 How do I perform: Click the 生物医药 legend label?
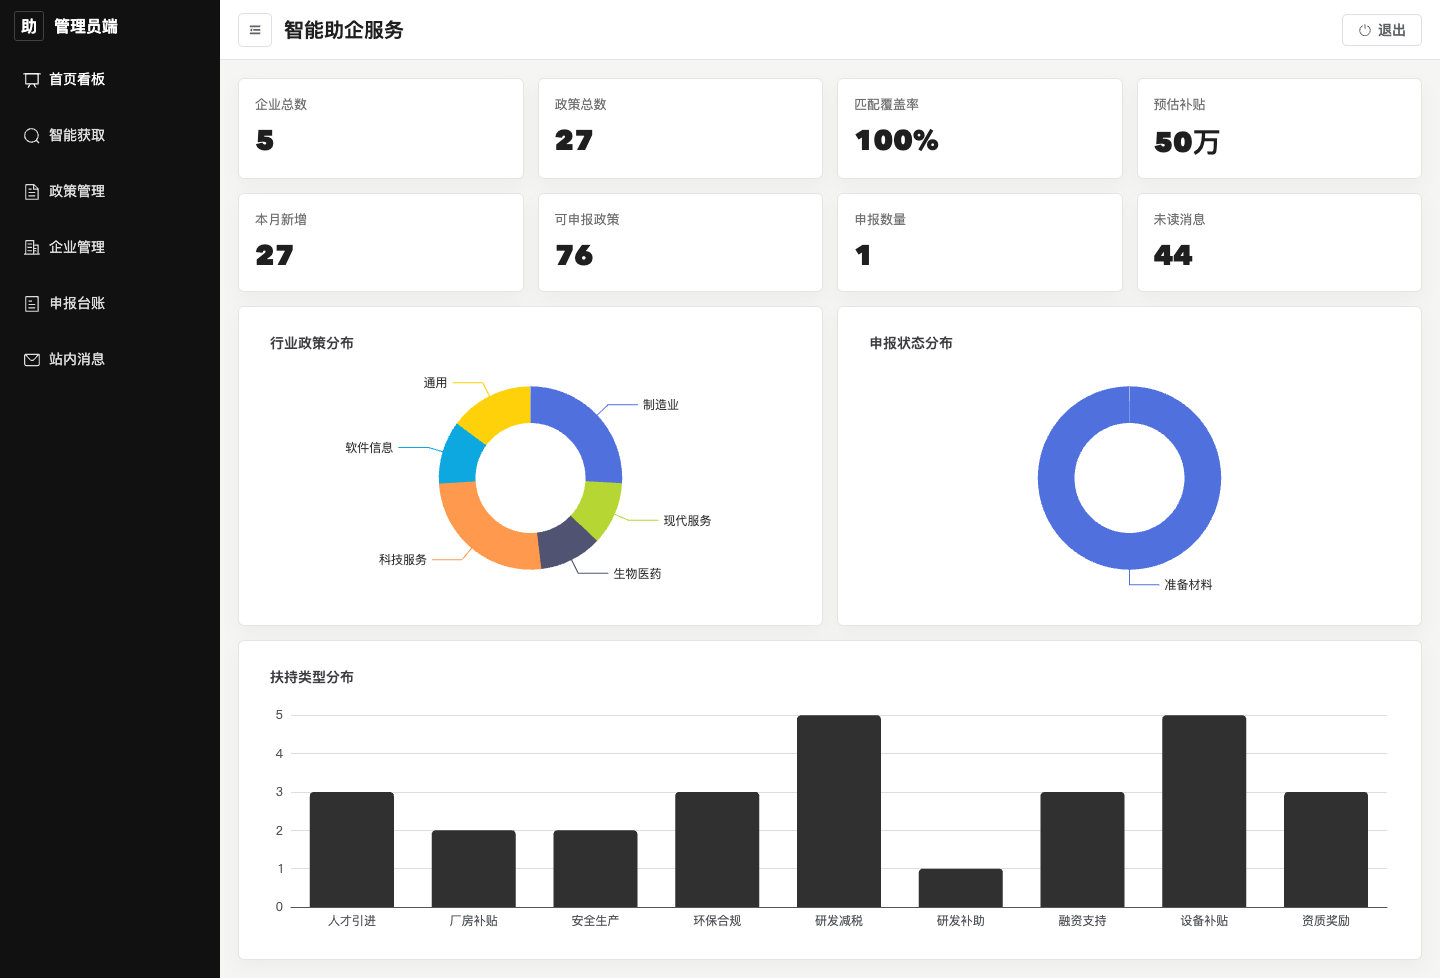coord(637,574)
